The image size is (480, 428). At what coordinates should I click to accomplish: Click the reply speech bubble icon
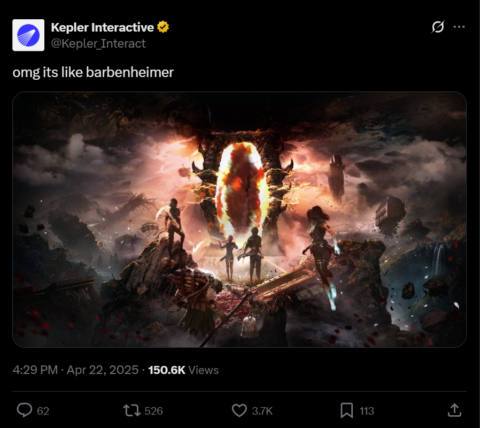point(25,410)
